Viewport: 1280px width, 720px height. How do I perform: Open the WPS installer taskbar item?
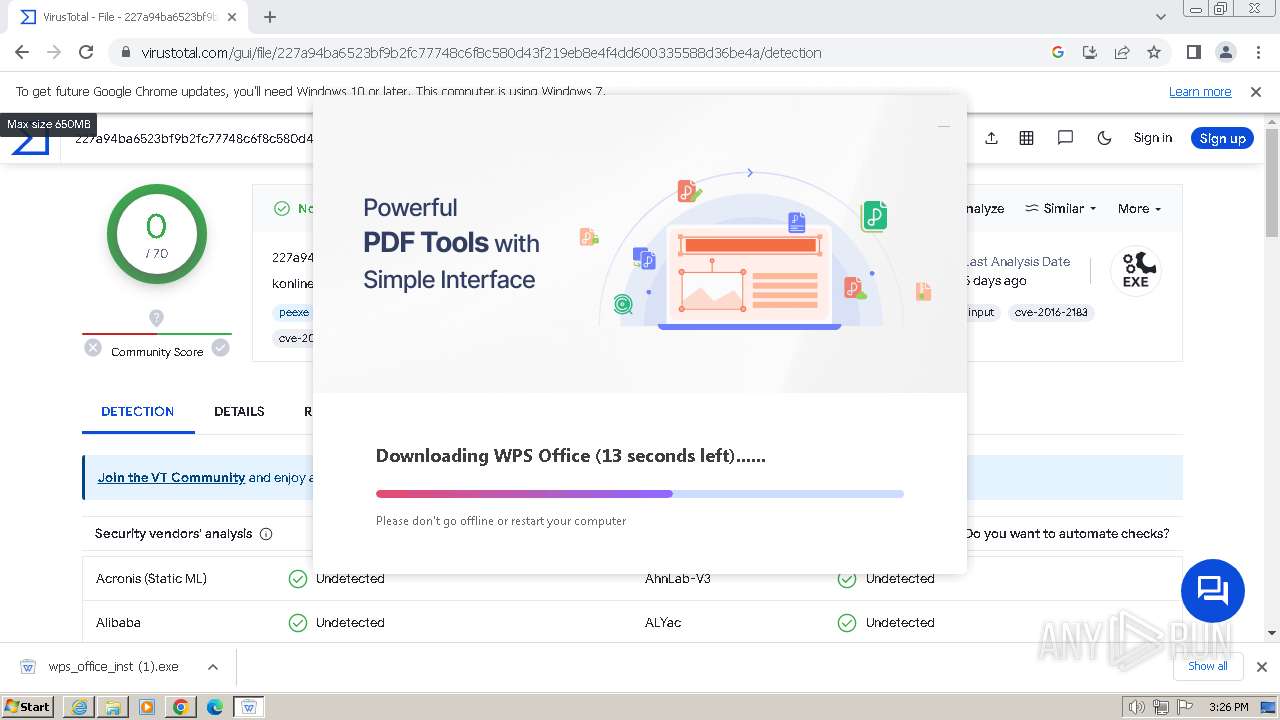249,707
